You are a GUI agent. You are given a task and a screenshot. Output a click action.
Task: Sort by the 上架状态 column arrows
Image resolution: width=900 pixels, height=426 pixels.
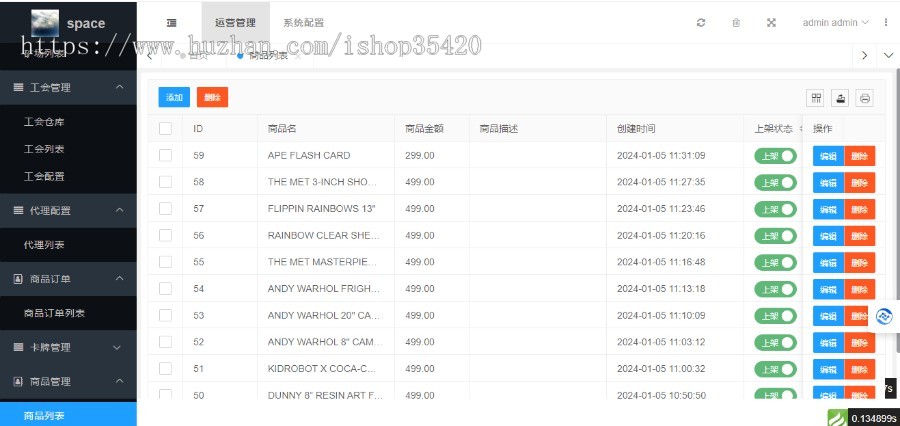click(801, 129)
